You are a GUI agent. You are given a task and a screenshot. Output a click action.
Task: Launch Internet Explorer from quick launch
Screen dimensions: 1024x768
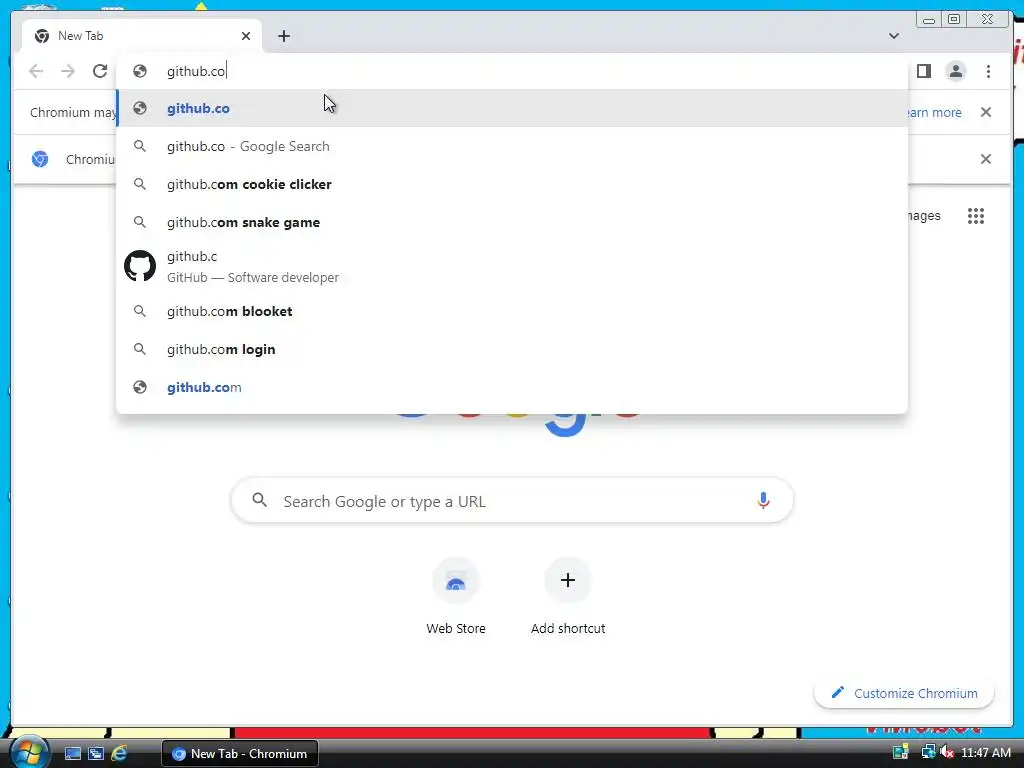pyautogui.click(x=120, y=754)
